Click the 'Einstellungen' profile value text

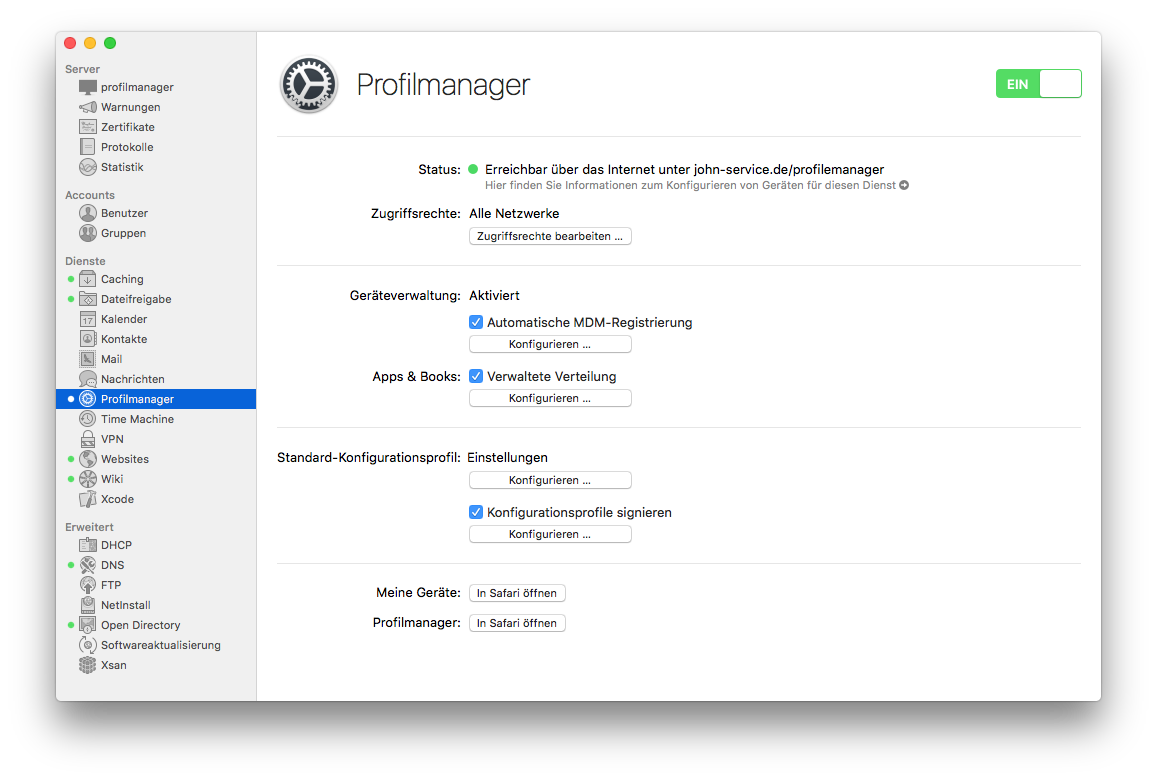pyautogui.click(x=507, y=458)
